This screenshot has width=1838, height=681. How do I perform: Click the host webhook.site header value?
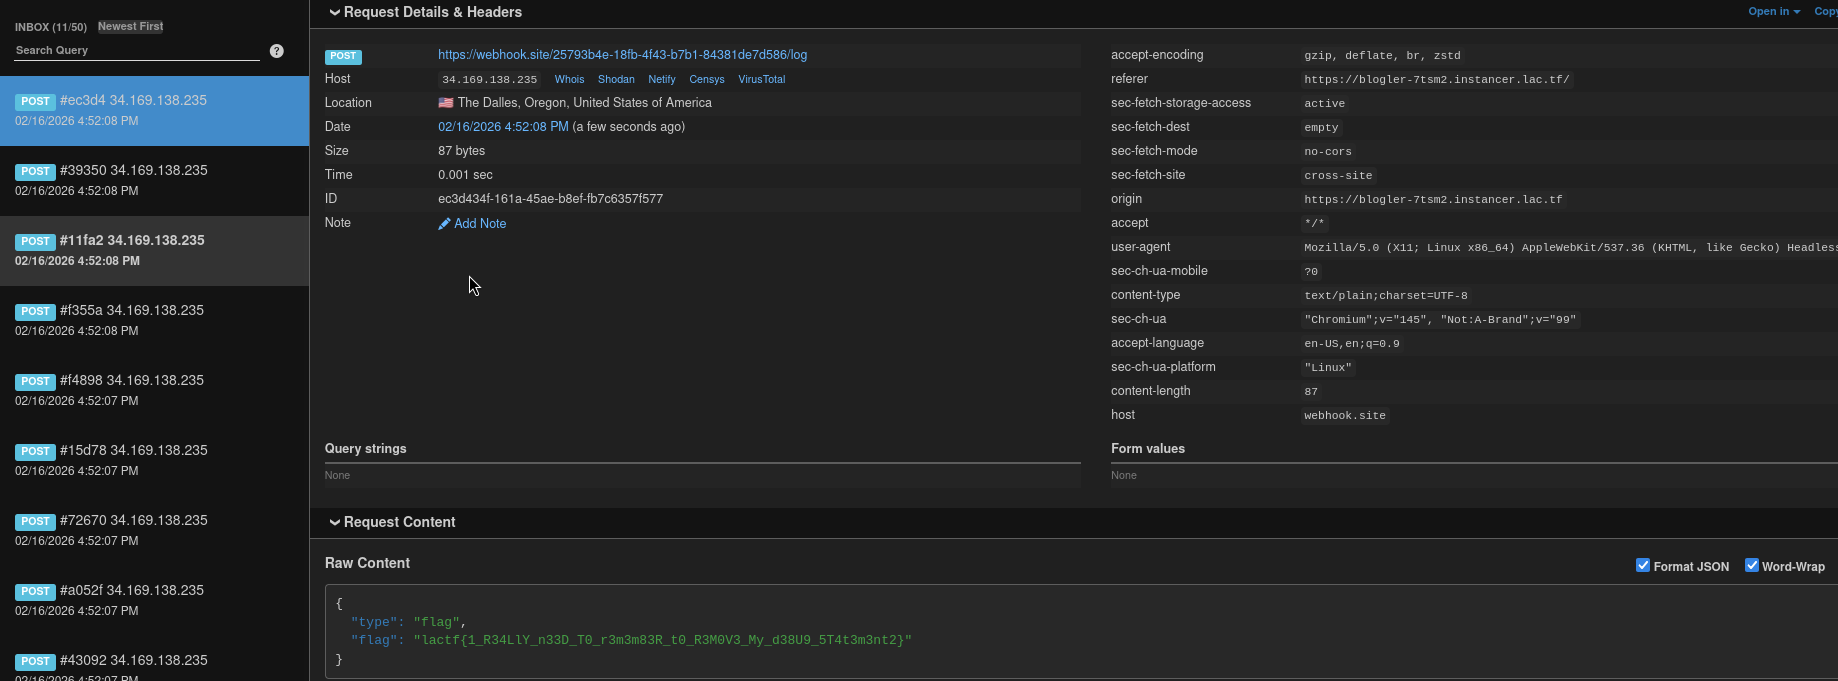pos(1345,416)
